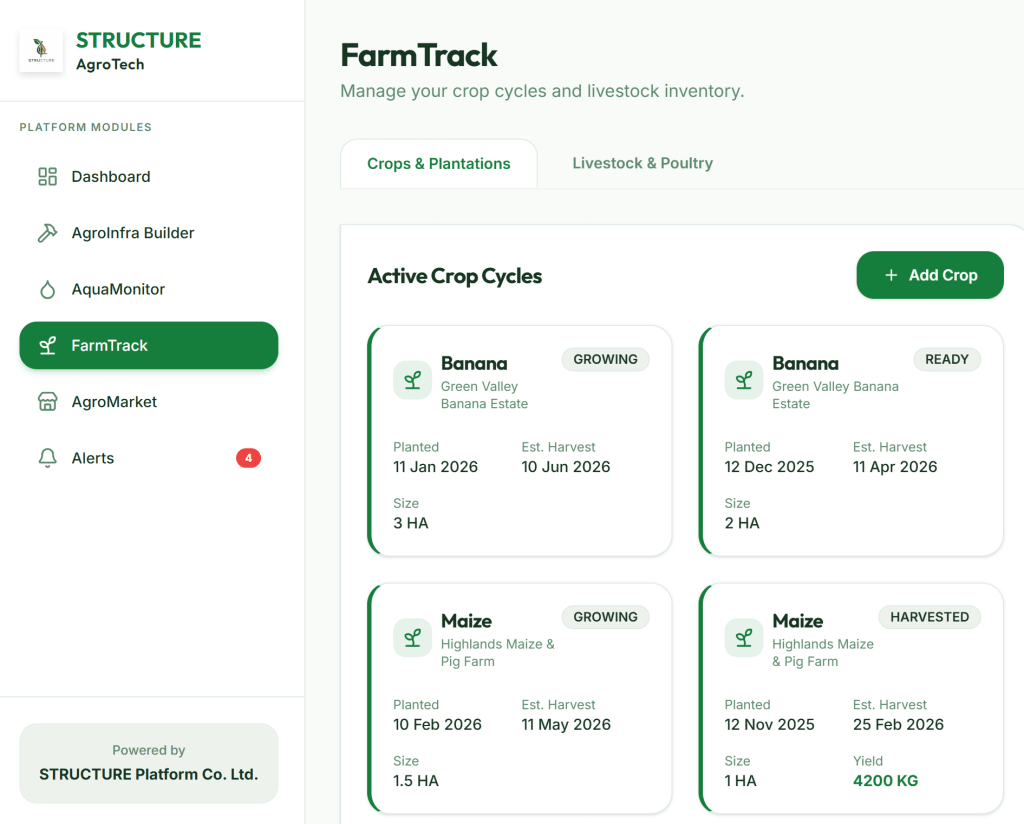Screen dimensions: 1024x824
Task: Select the Crops & Plantations tab
Action: tap(438, 164)
